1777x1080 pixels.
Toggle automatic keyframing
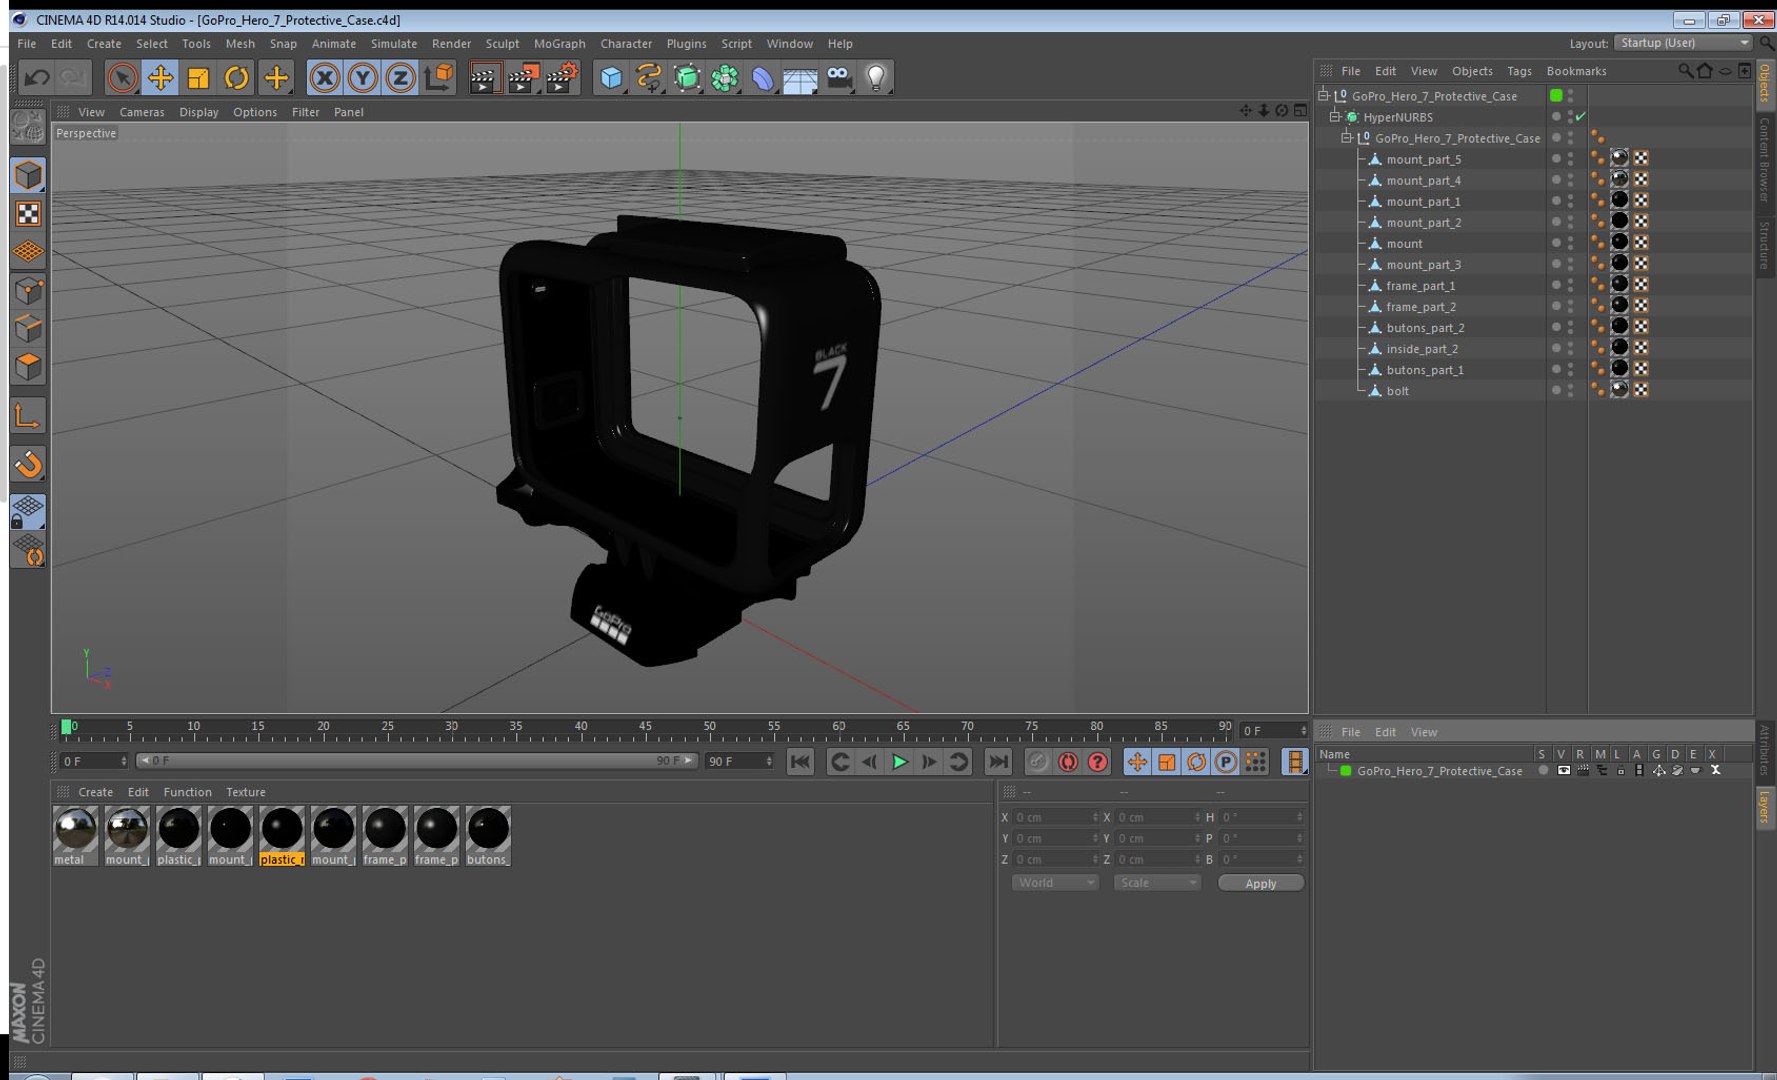(1068, 762)
